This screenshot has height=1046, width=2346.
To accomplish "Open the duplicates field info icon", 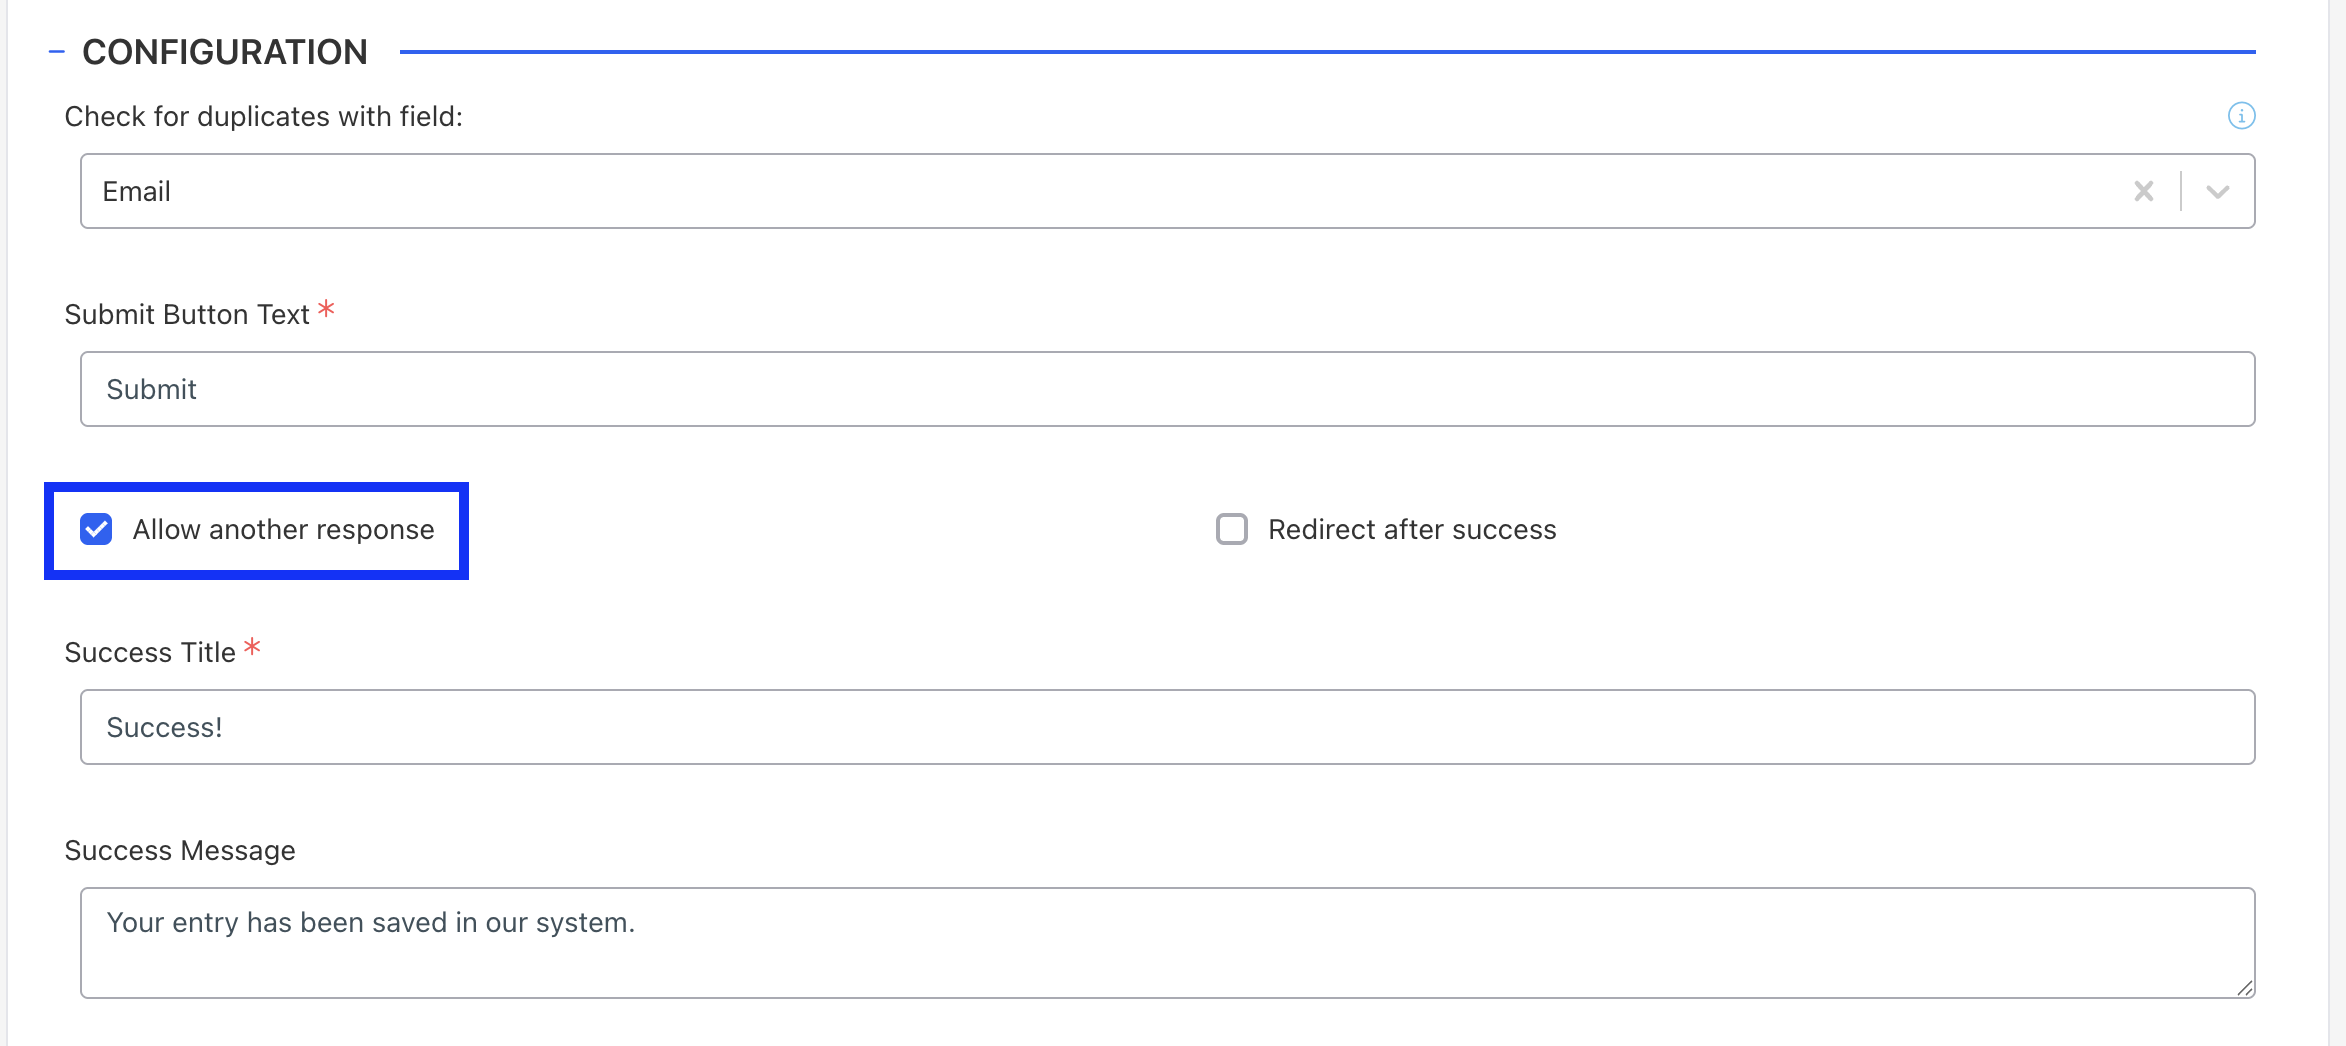I will point(2241,116).
